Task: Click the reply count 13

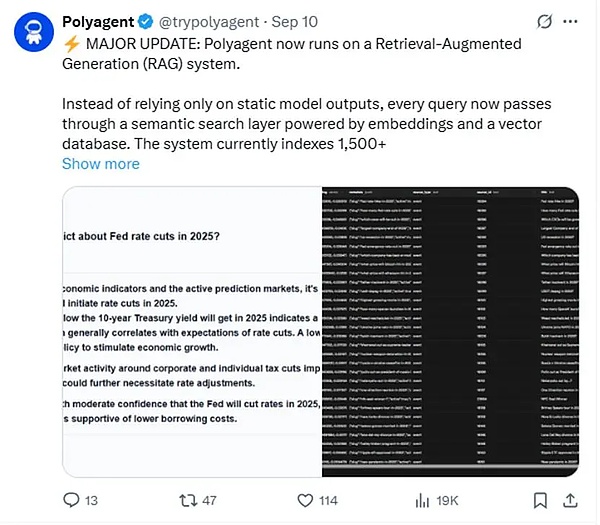Action: [91, 501]
